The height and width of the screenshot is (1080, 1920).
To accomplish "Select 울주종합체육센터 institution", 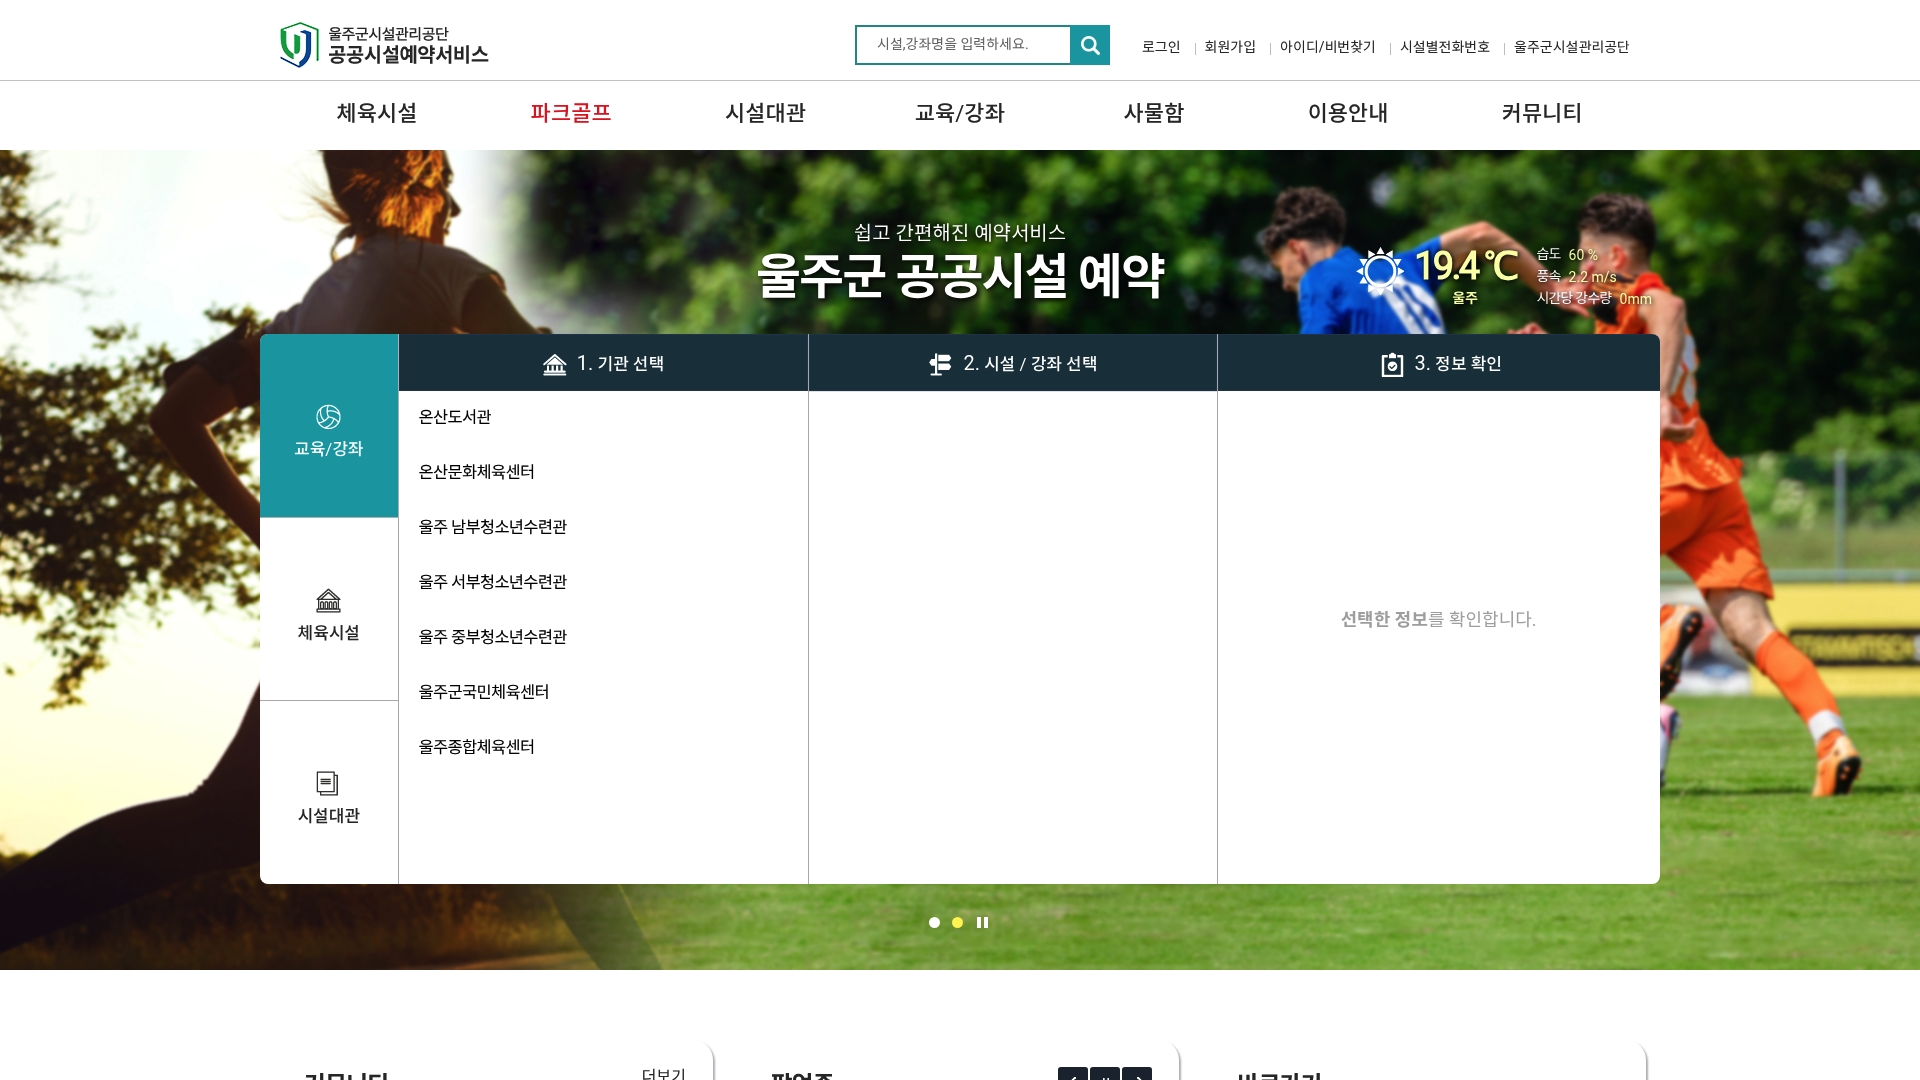I will [x=477, y=747].
